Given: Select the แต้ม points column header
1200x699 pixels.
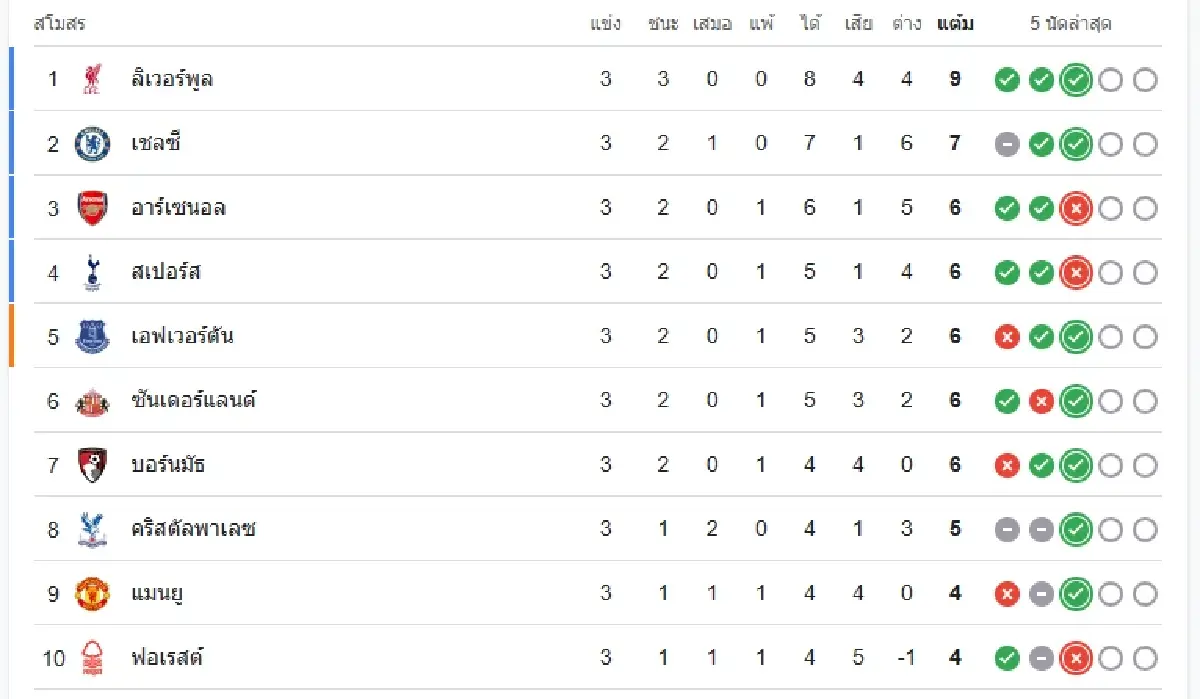Looking at the screenshot, I should point(955,24).
